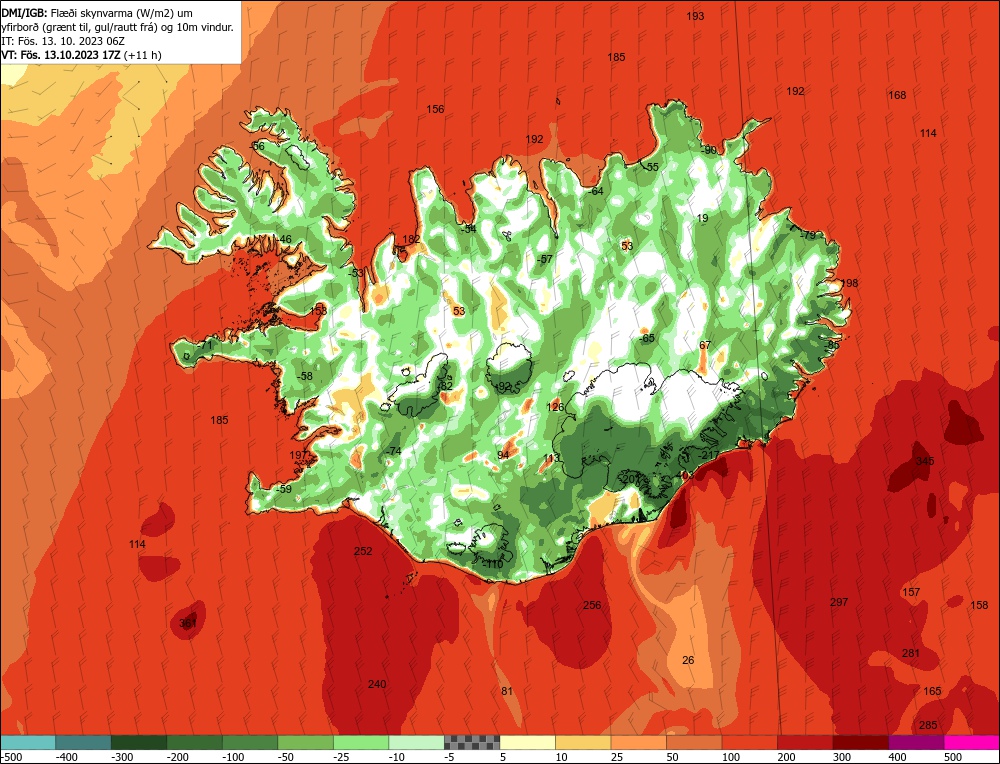
Task: Select the flux value '158' at the right edge
Action: coord(979,605)
